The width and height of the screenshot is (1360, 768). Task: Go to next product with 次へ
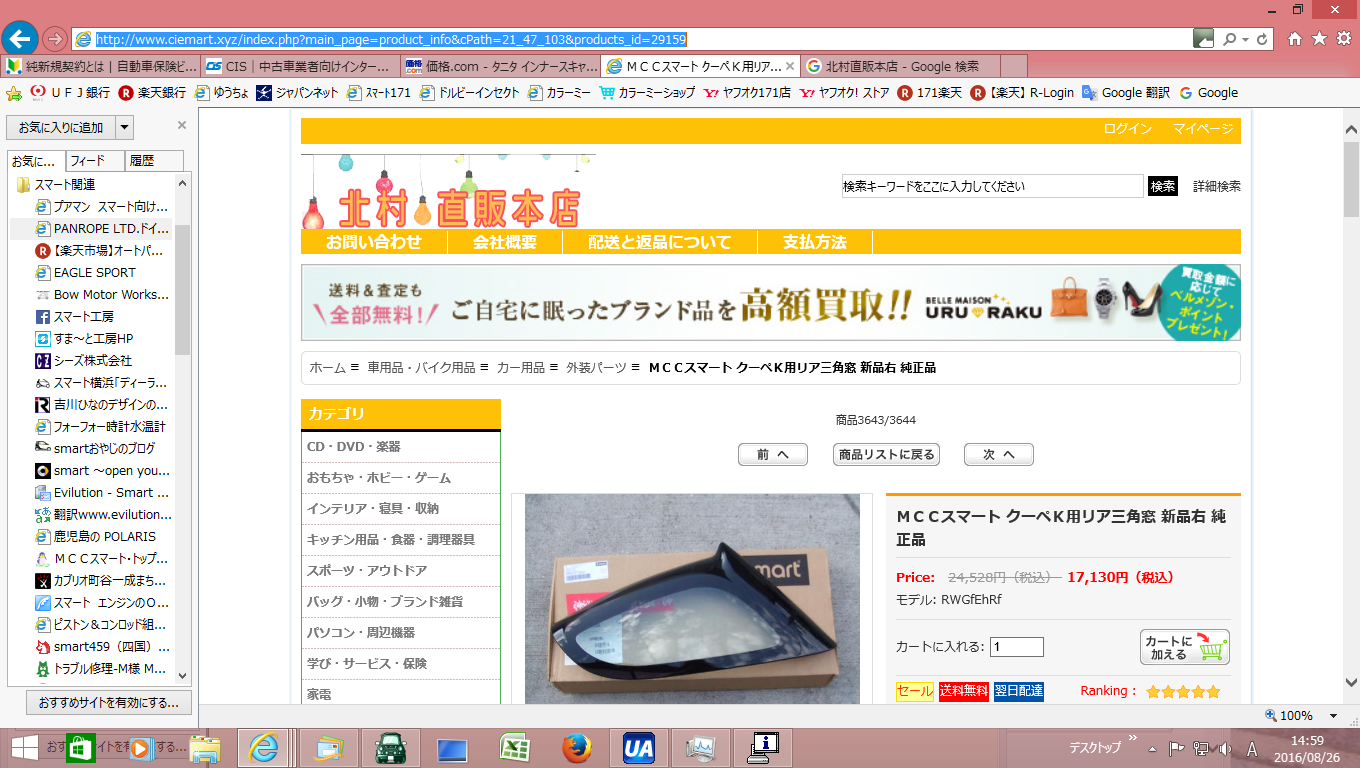tap(998, 454)
